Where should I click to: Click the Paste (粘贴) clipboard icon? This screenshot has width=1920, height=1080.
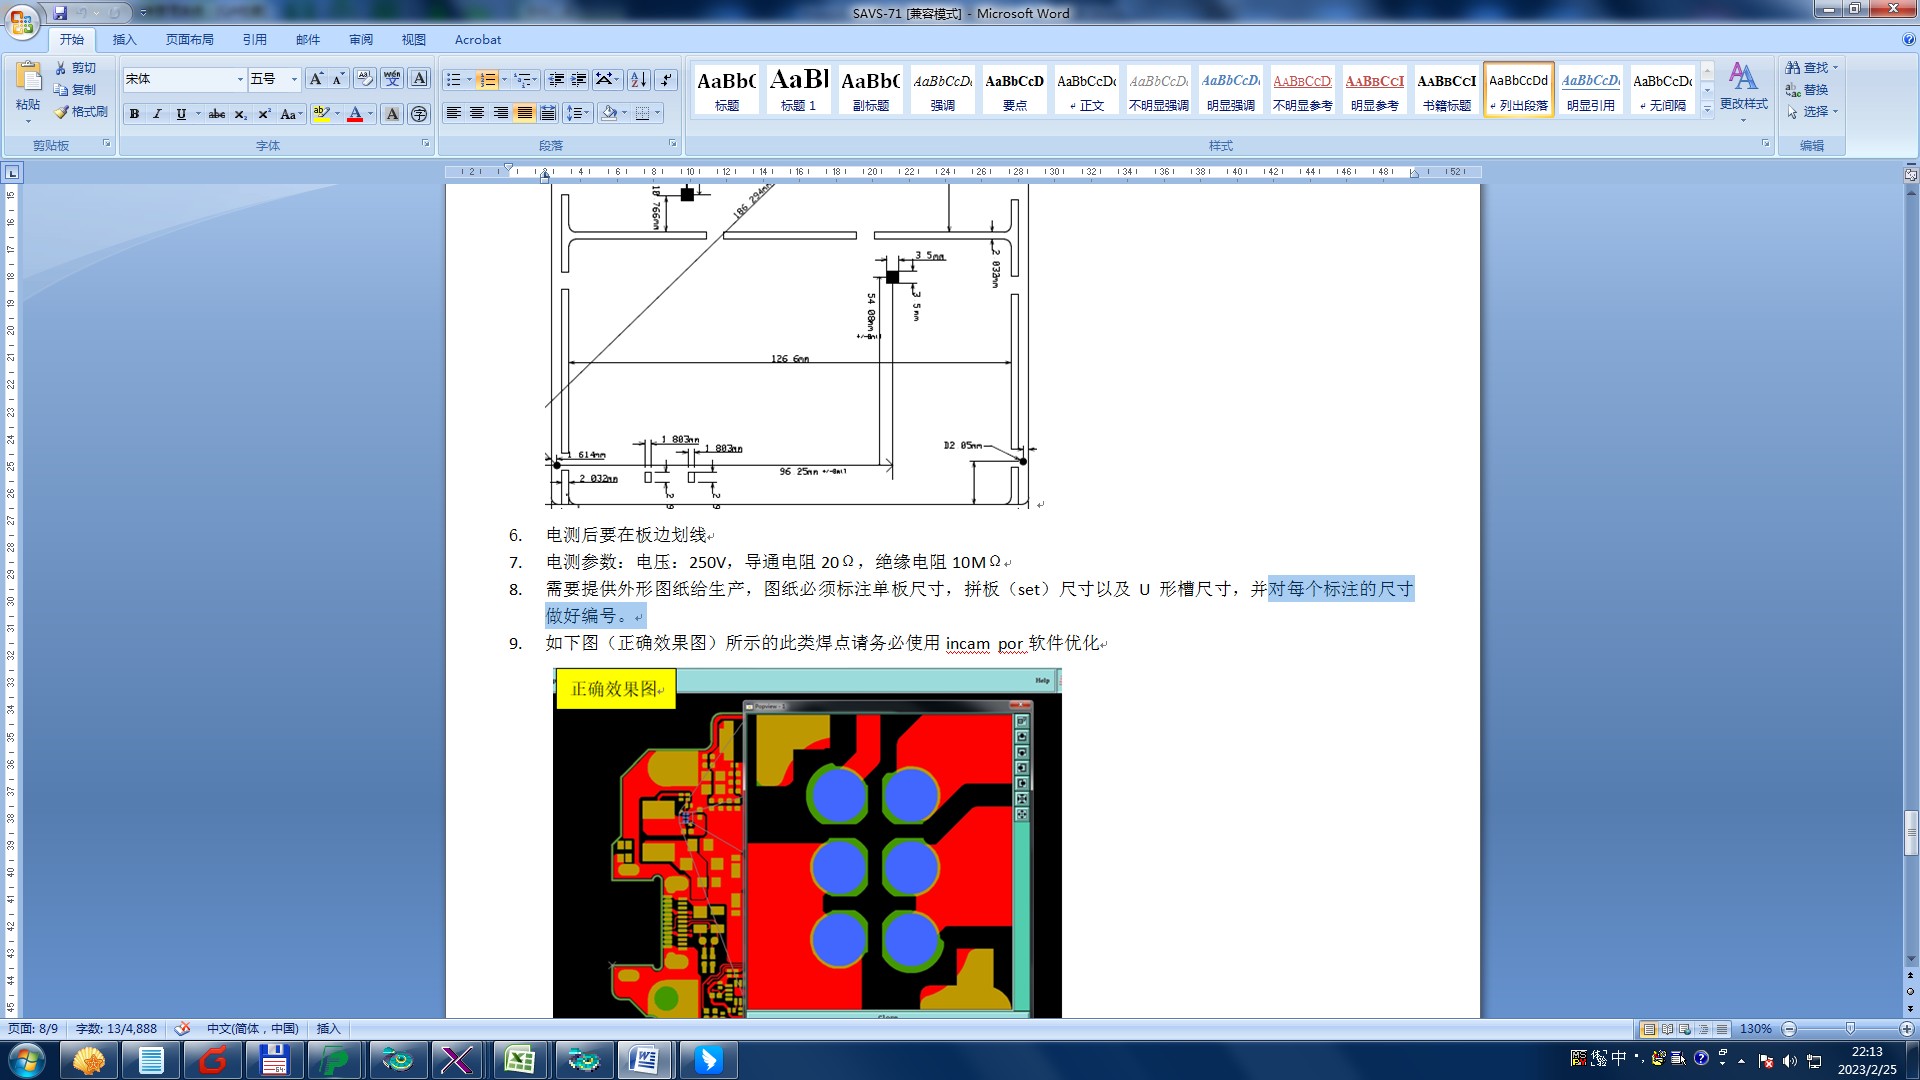(x=28, y=78)
